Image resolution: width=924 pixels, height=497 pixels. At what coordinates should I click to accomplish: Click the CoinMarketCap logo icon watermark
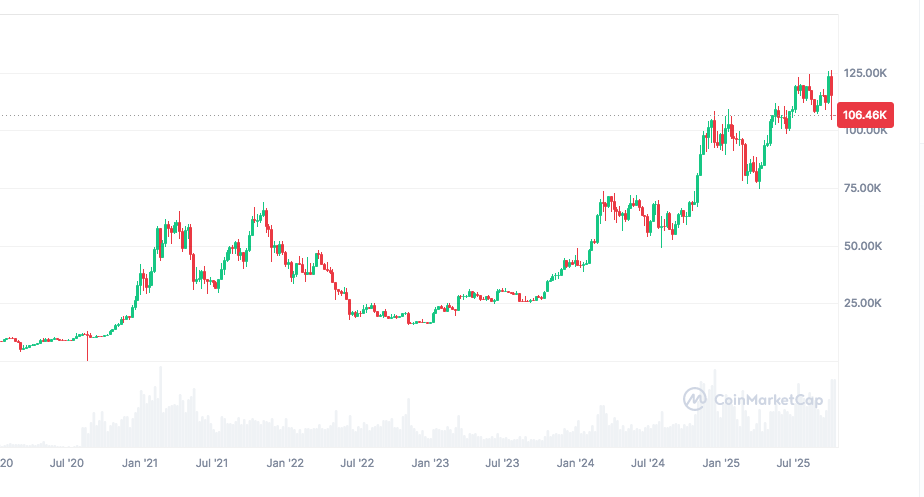696,400
